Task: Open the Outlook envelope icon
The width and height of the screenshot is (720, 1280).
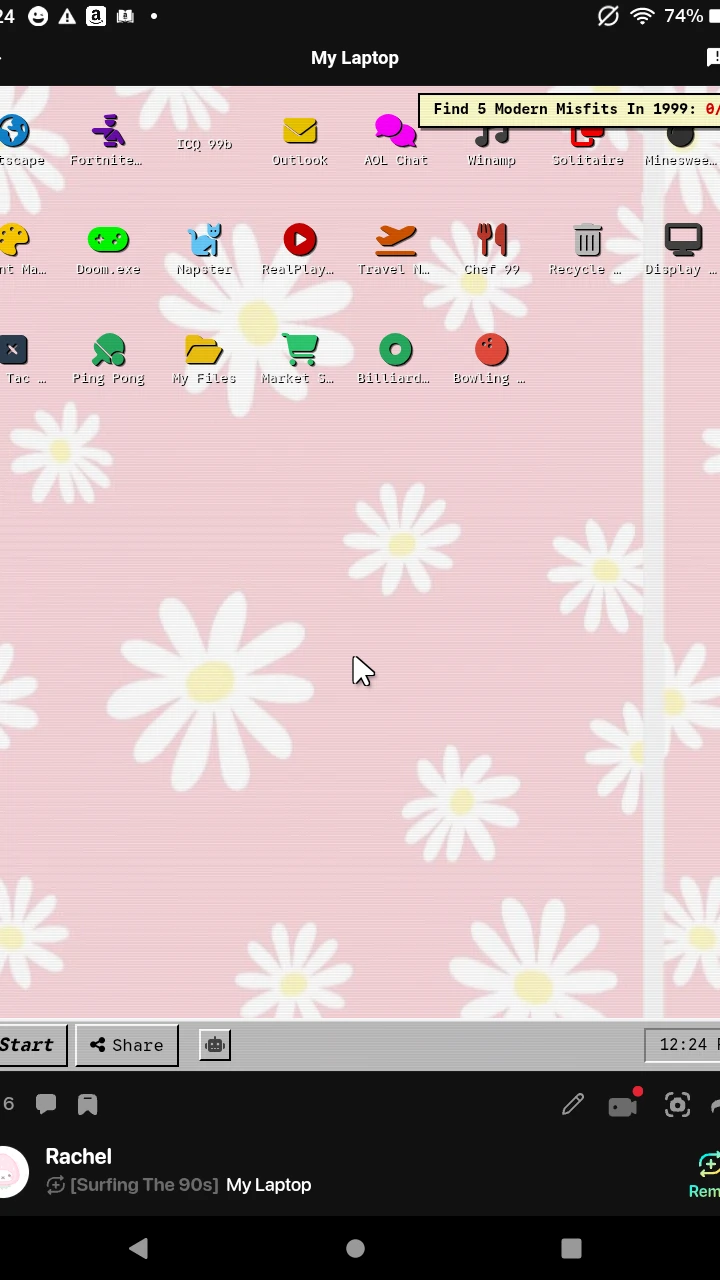Action: [300, 131]
